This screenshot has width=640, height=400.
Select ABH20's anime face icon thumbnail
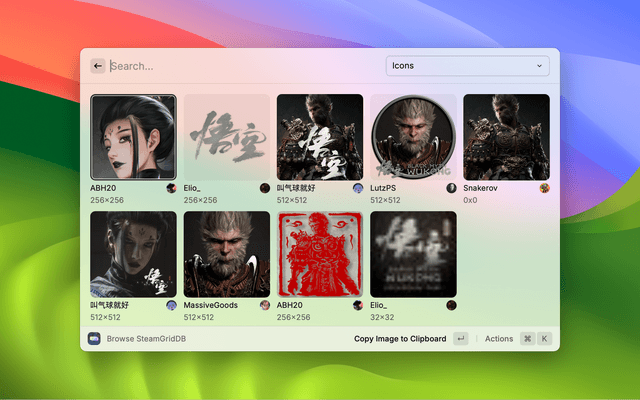[133, 137]
